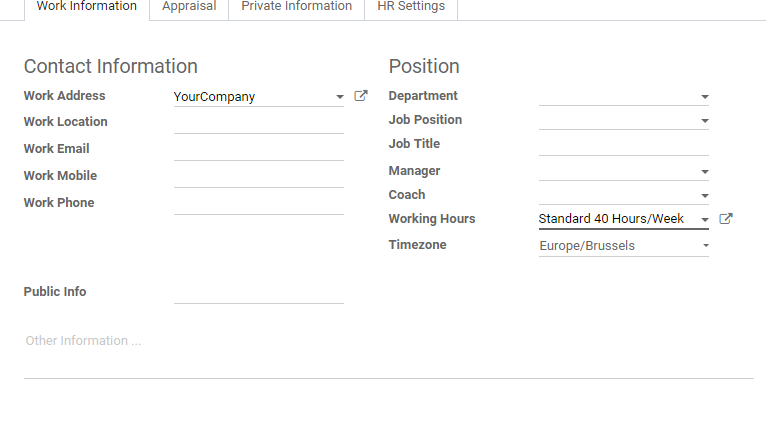This screenshot has height=426, width=766.
Task: Focus the Work Email field
Action: click(x=259, y=149)
